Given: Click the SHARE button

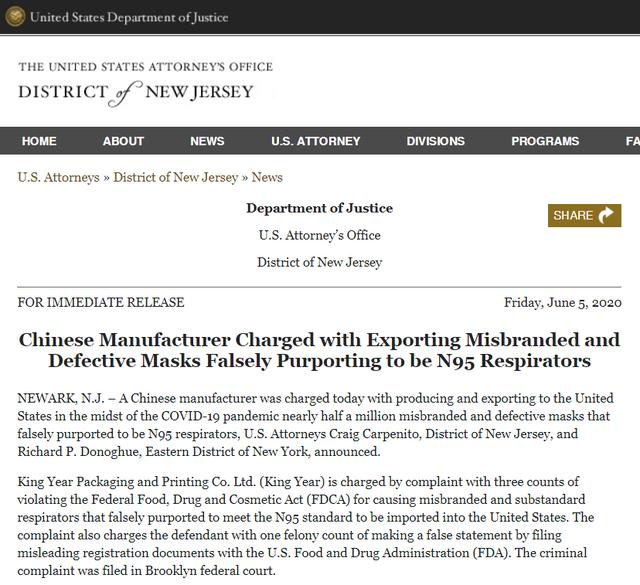Looking at the screenshot, I should point(584,215).
